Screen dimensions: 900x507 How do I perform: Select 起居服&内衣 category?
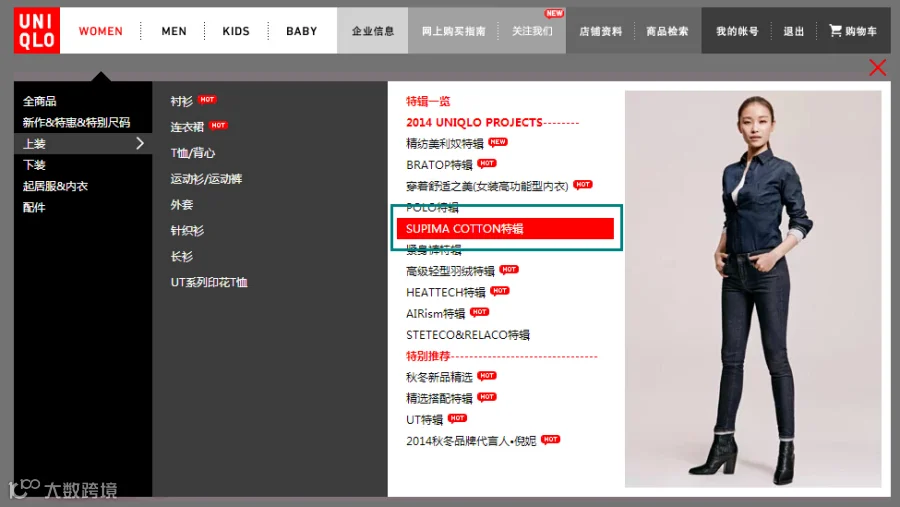[55, 186]
